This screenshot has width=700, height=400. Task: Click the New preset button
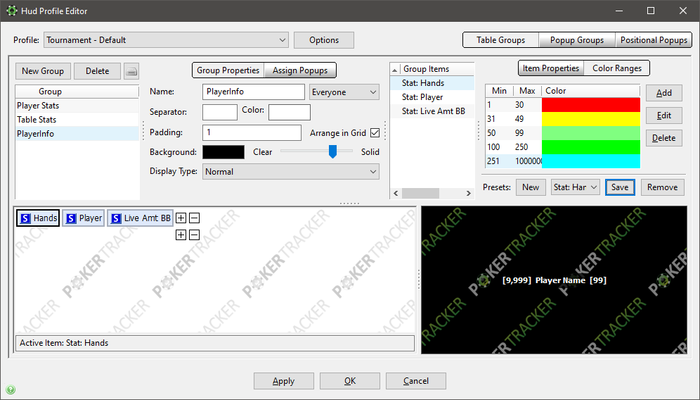[531, 187]
